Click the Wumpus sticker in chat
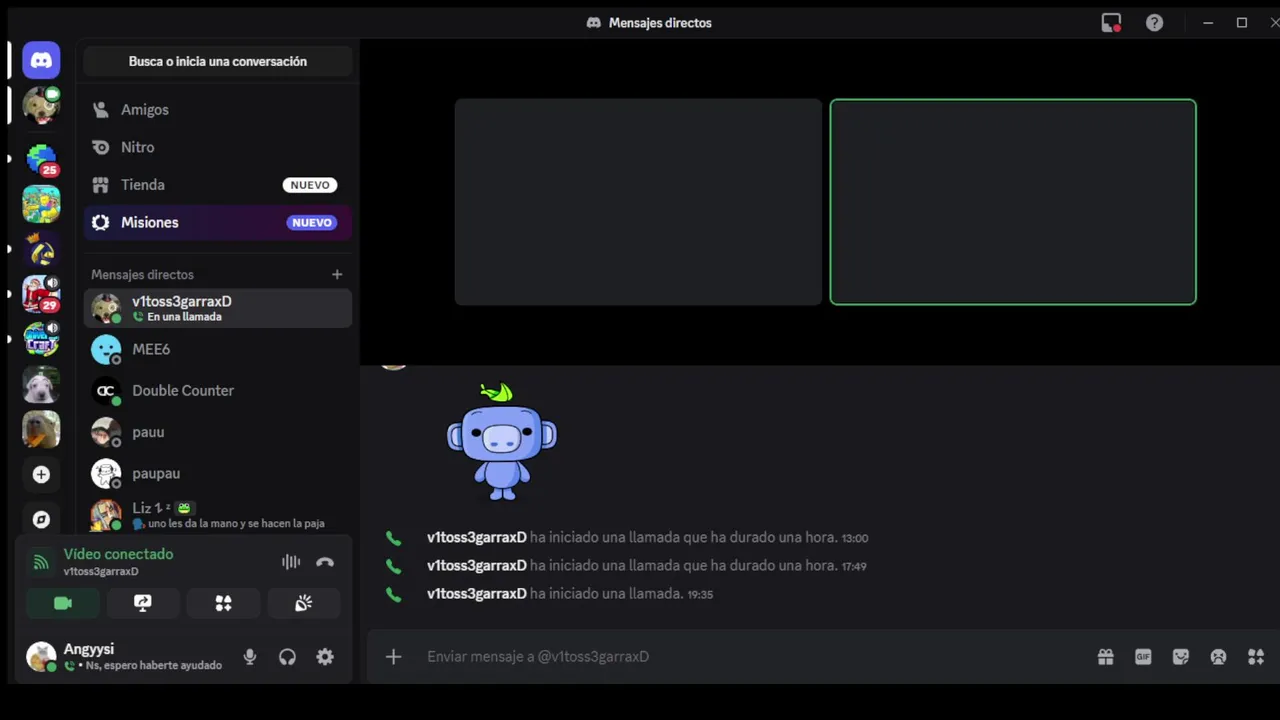 501,441
